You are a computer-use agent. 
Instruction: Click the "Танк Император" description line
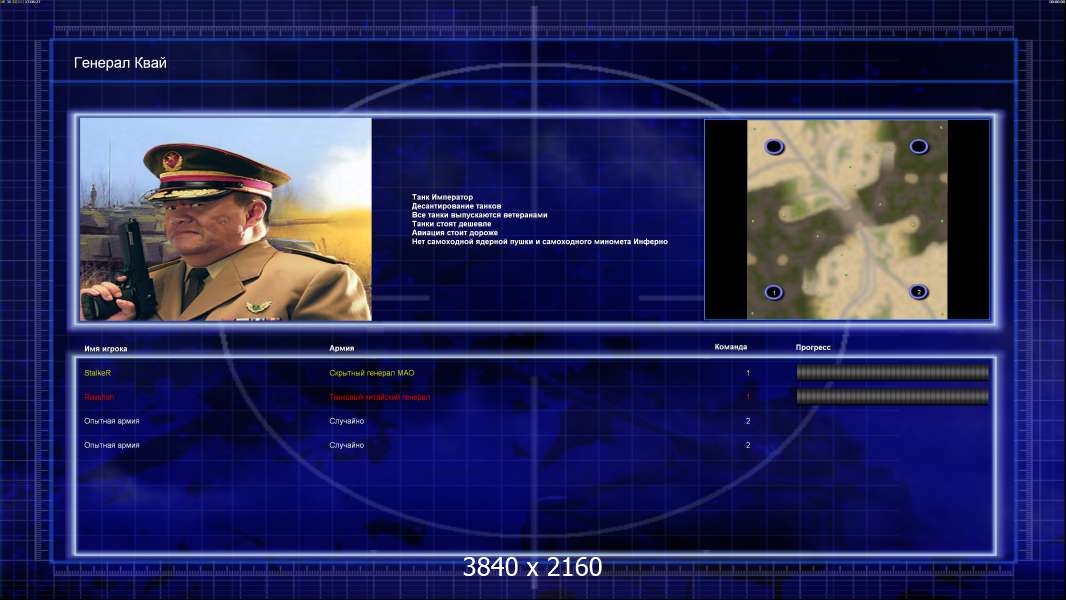pos(442,197)
